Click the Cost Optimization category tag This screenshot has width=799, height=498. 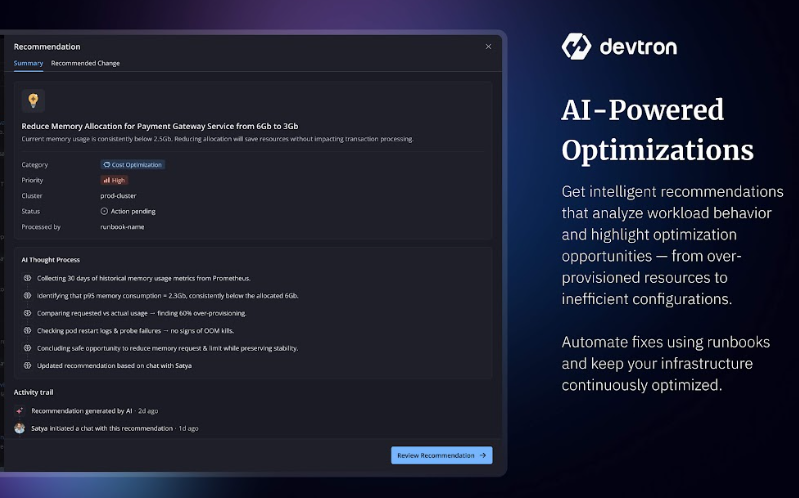click(x=132, y=164)
